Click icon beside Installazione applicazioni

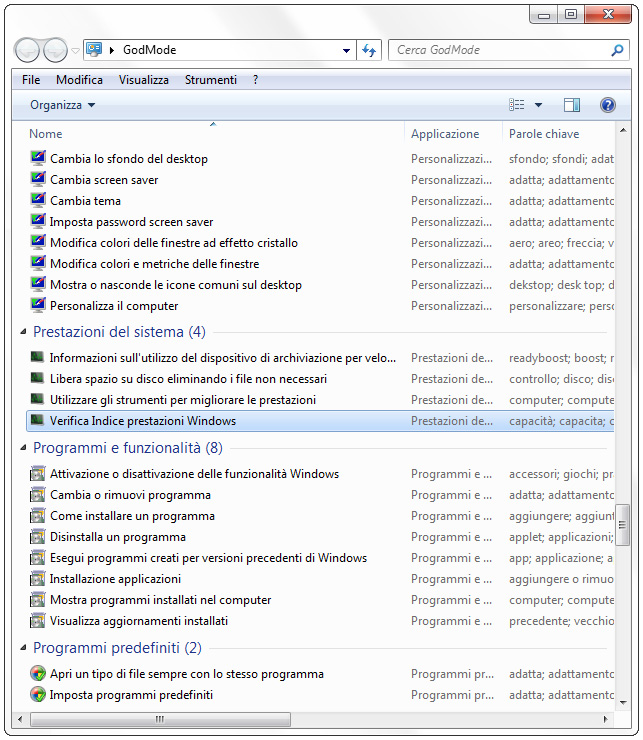pos(38,579)
